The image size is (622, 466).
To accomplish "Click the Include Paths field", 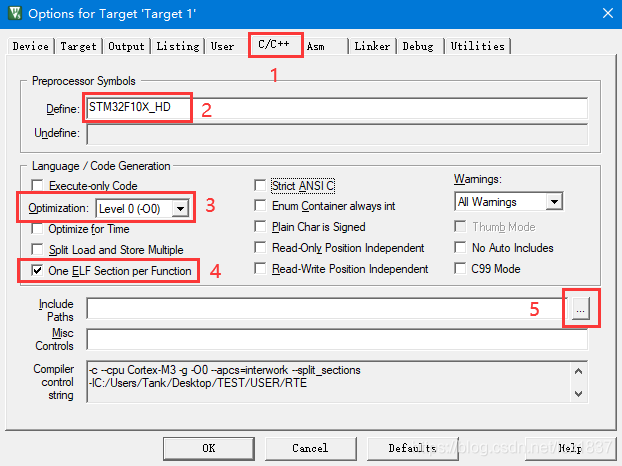I will (327, 309).
